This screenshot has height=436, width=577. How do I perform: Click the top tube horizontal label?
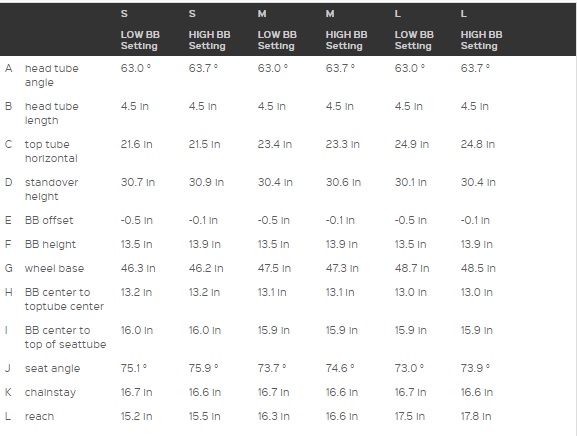pyautogui.click(x=51, y=151)
